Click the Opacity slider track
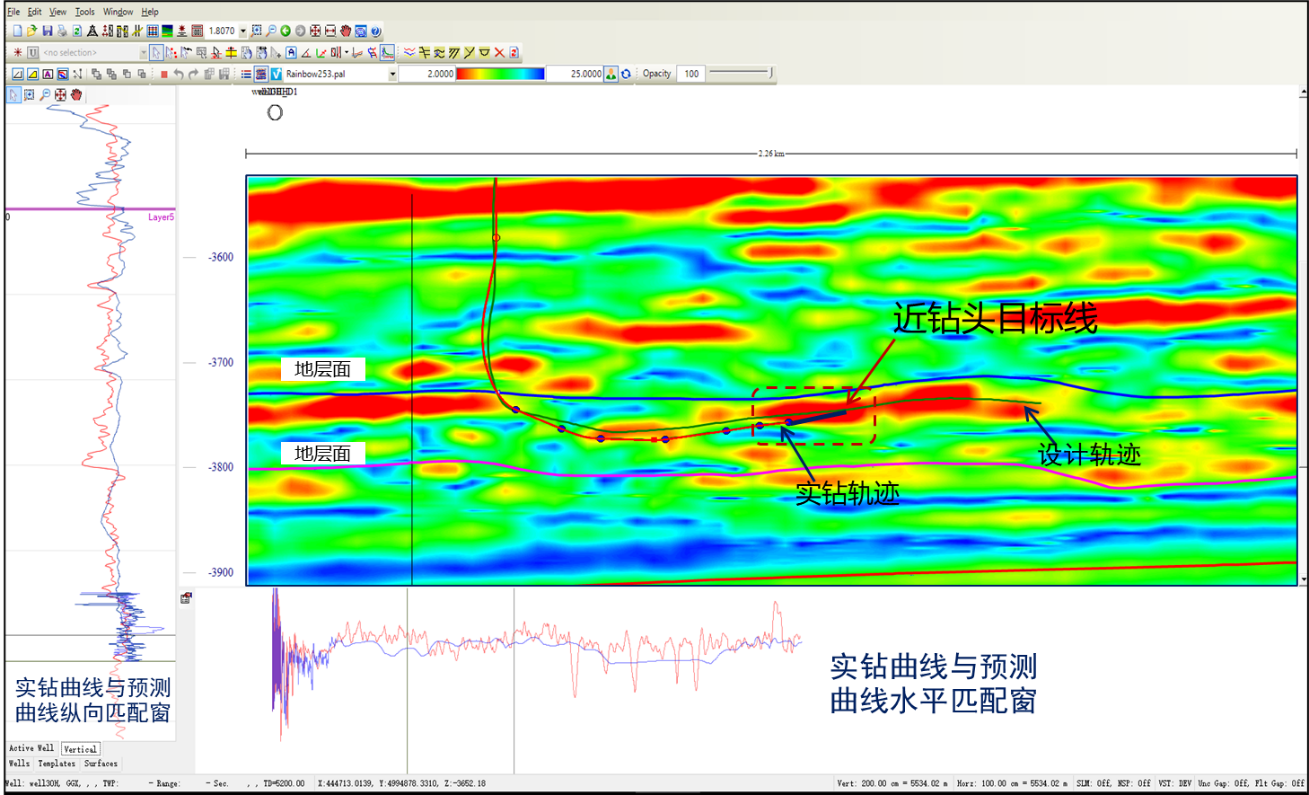1309x795 pixels. [x=740, y=73]
